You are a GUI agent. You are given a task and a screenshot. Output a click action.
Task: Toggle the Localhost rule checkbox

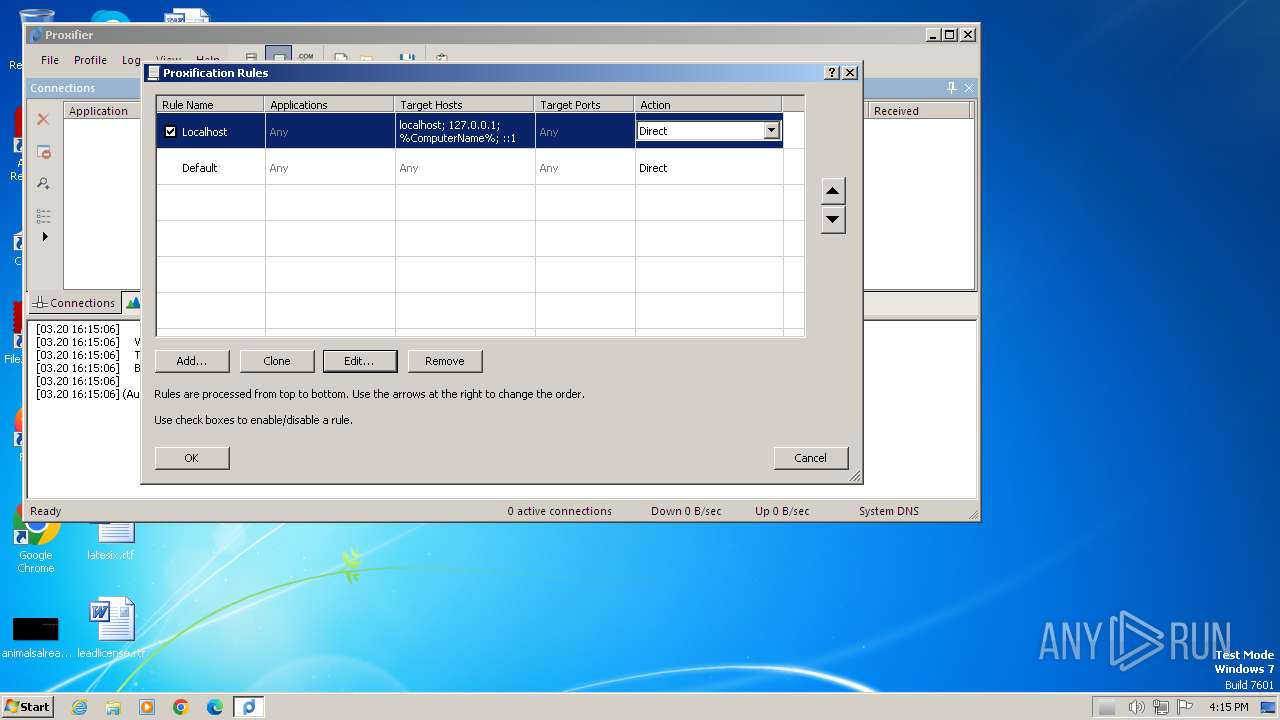(170, 132)
